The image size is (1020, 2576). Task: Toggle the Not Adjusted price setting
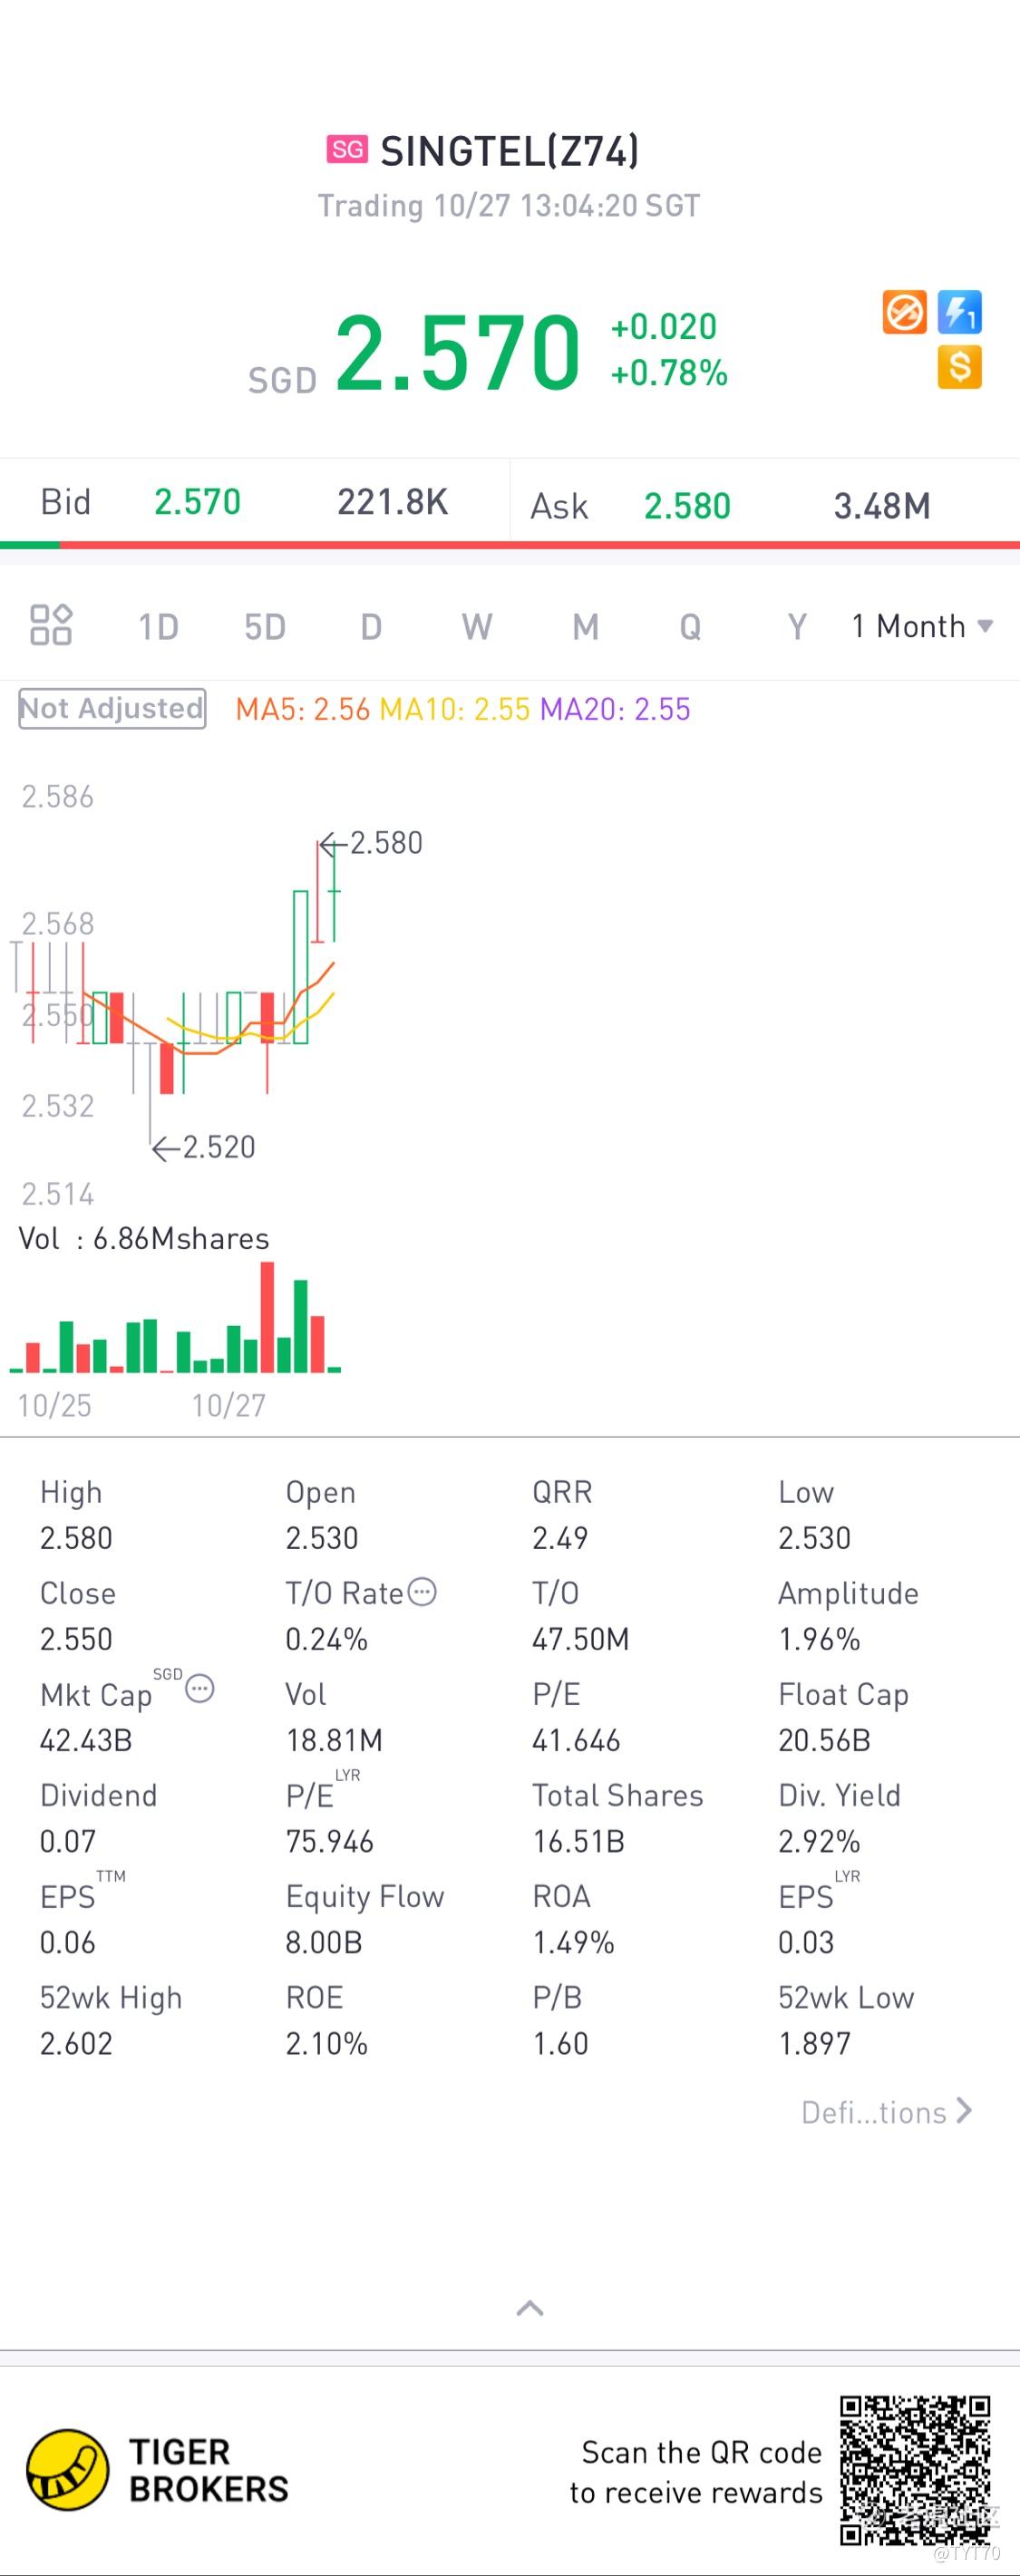point(112,708)
